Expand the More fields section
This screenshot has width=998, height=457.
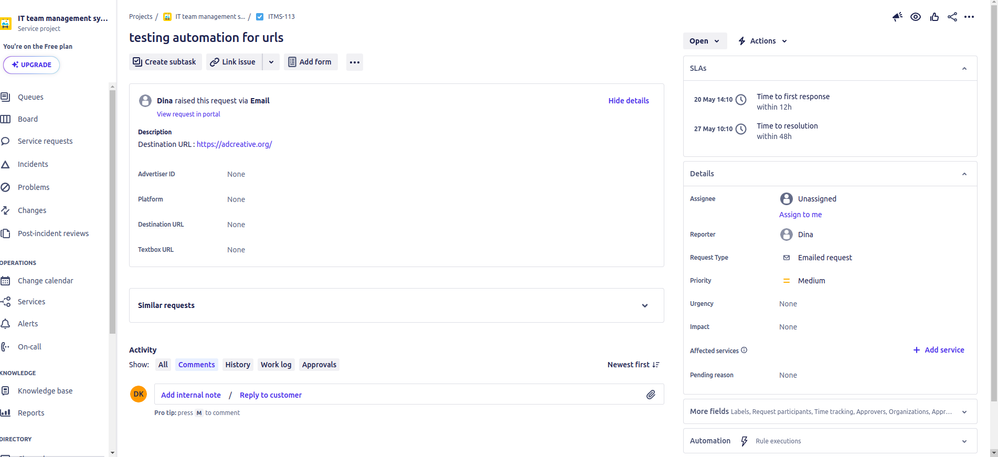click(x=964, y=412)
